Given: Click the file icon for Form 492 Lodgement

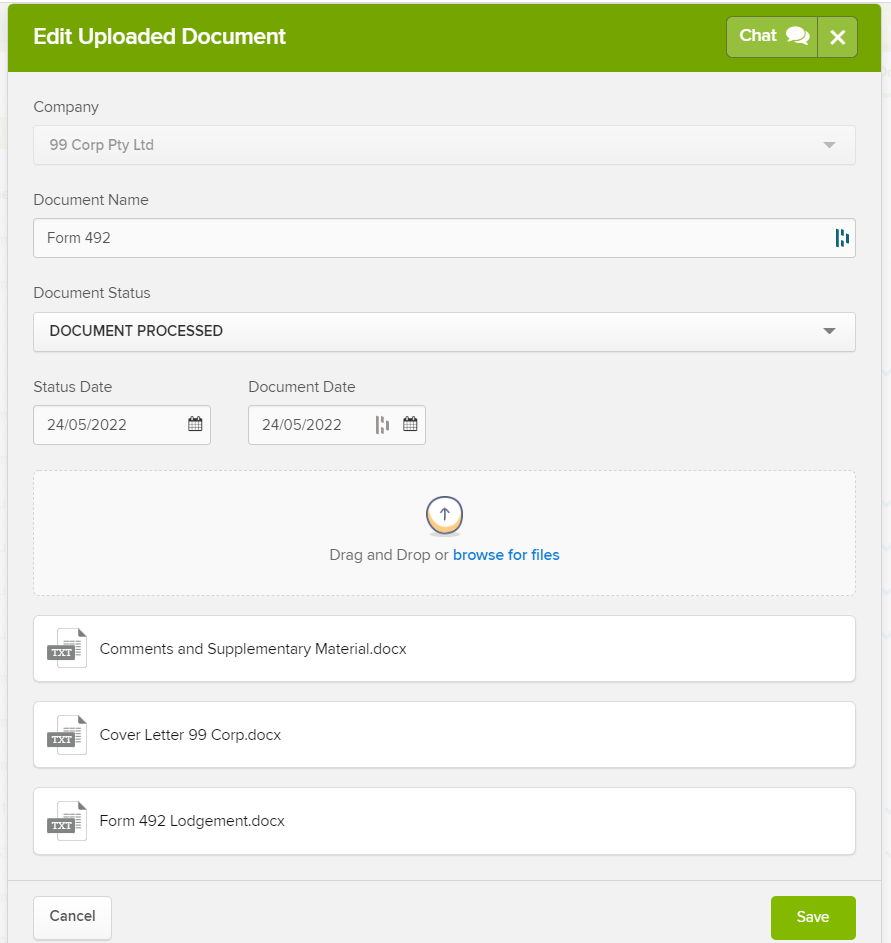Looking at the screenshot, I should pyautogui.click(x=67, y=821).
